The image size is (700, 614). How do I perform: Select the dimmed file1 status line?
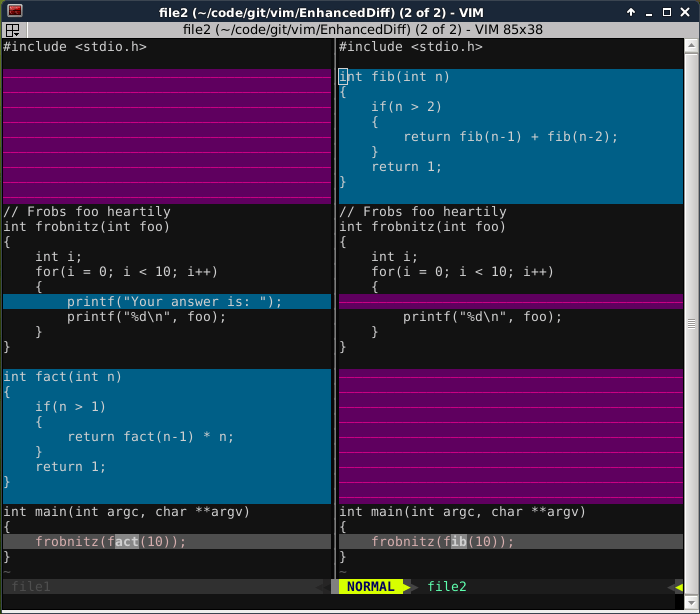pos(167,586)
